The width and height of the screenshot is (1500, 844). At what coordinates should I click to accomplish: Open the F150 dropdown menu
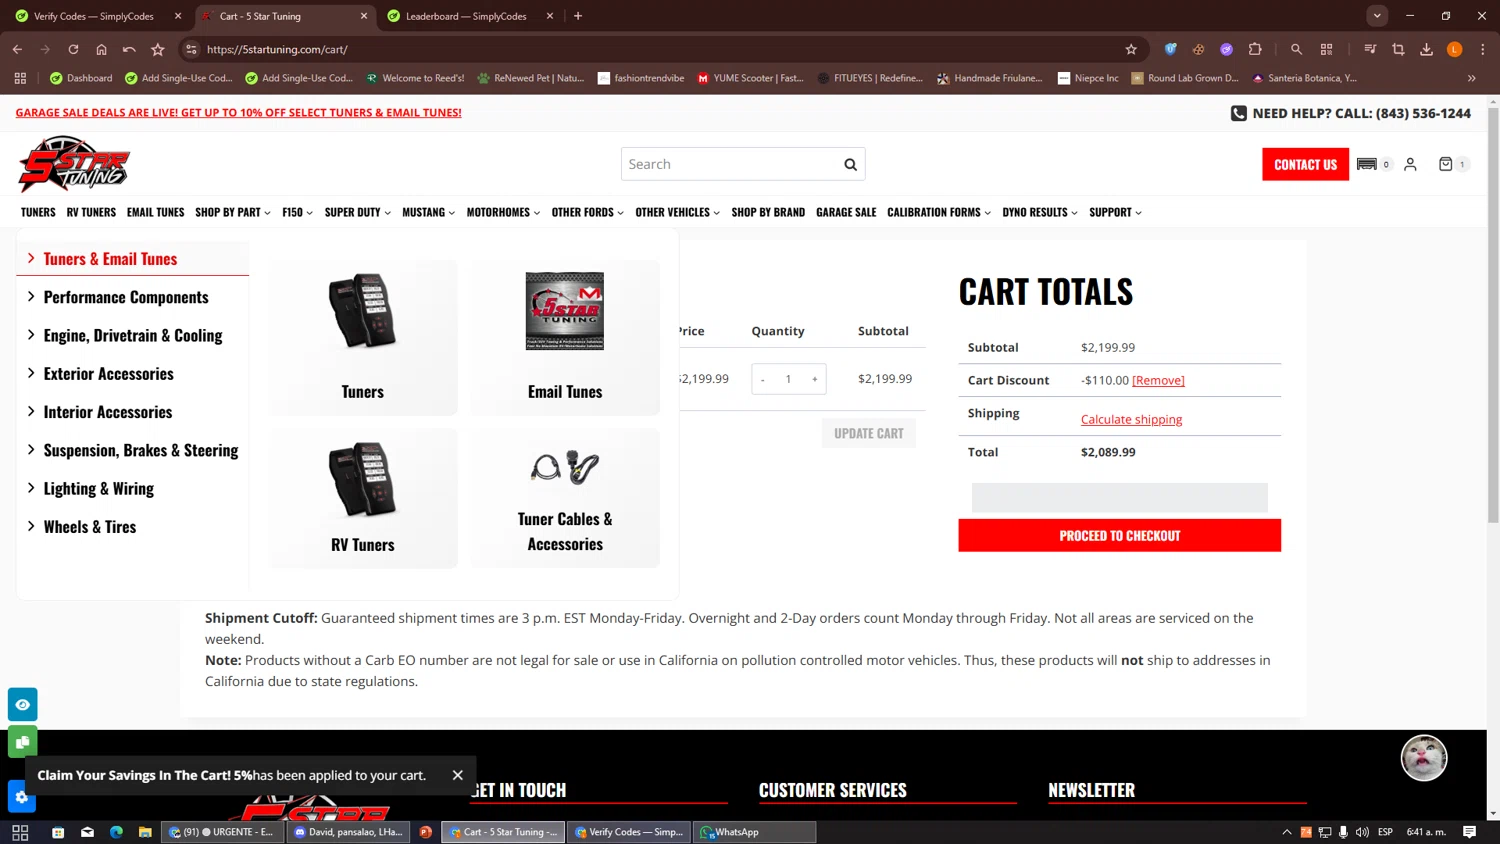297,212
